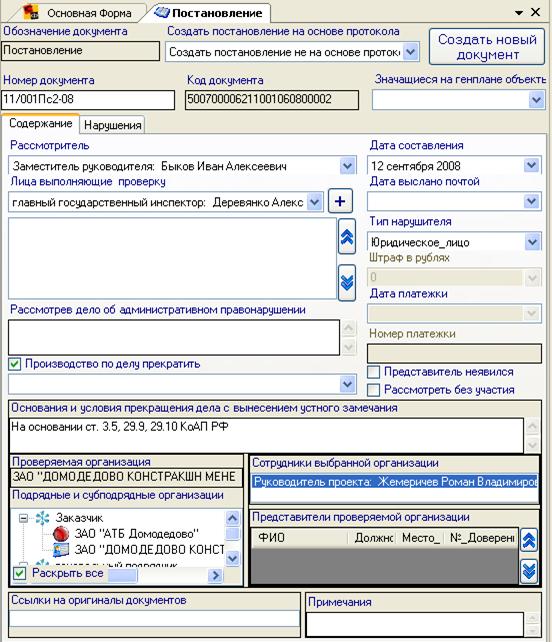
Task: Select ЗАО "ДОМОДЕДОВО КОНСТ" tree item
Action: point(149,549)
